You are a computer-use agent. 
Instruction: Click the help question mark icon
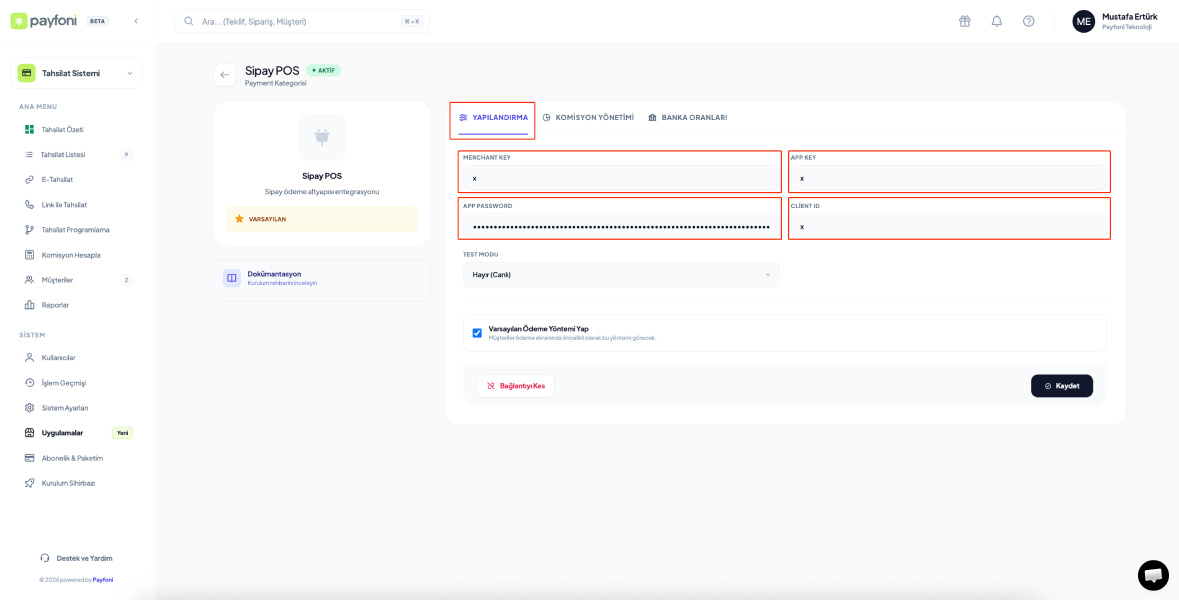[1028, 21]
